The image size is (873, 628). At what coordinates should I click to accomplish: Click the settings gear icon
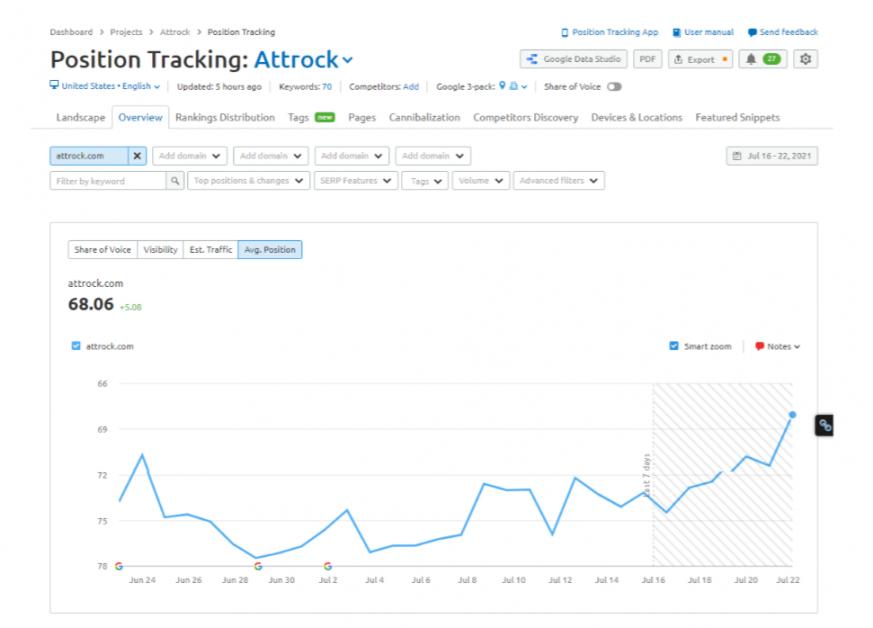point(805,59)
